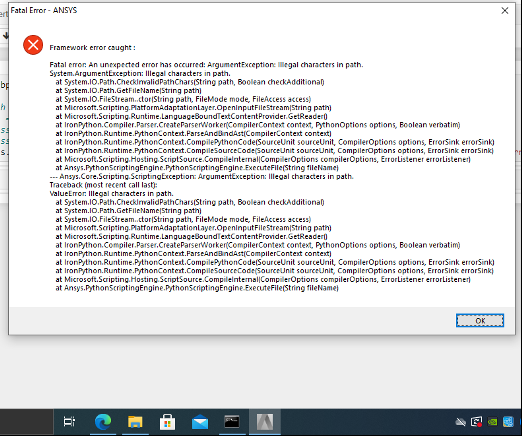
Task: Click the red error icon
Action: pos(33,45)
